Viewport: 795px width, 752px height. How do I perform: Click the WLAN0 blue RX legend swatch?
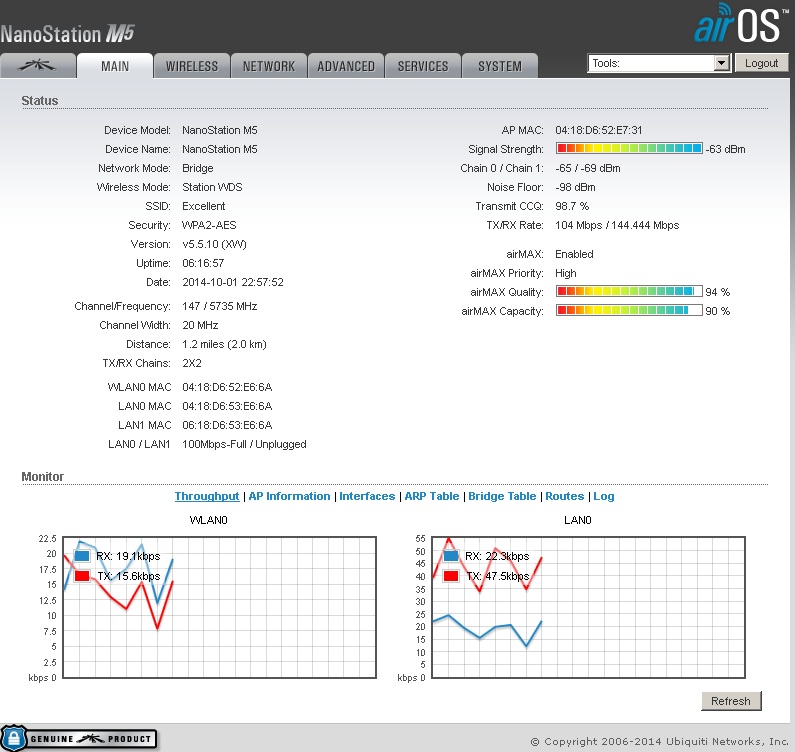pos(83,556)
